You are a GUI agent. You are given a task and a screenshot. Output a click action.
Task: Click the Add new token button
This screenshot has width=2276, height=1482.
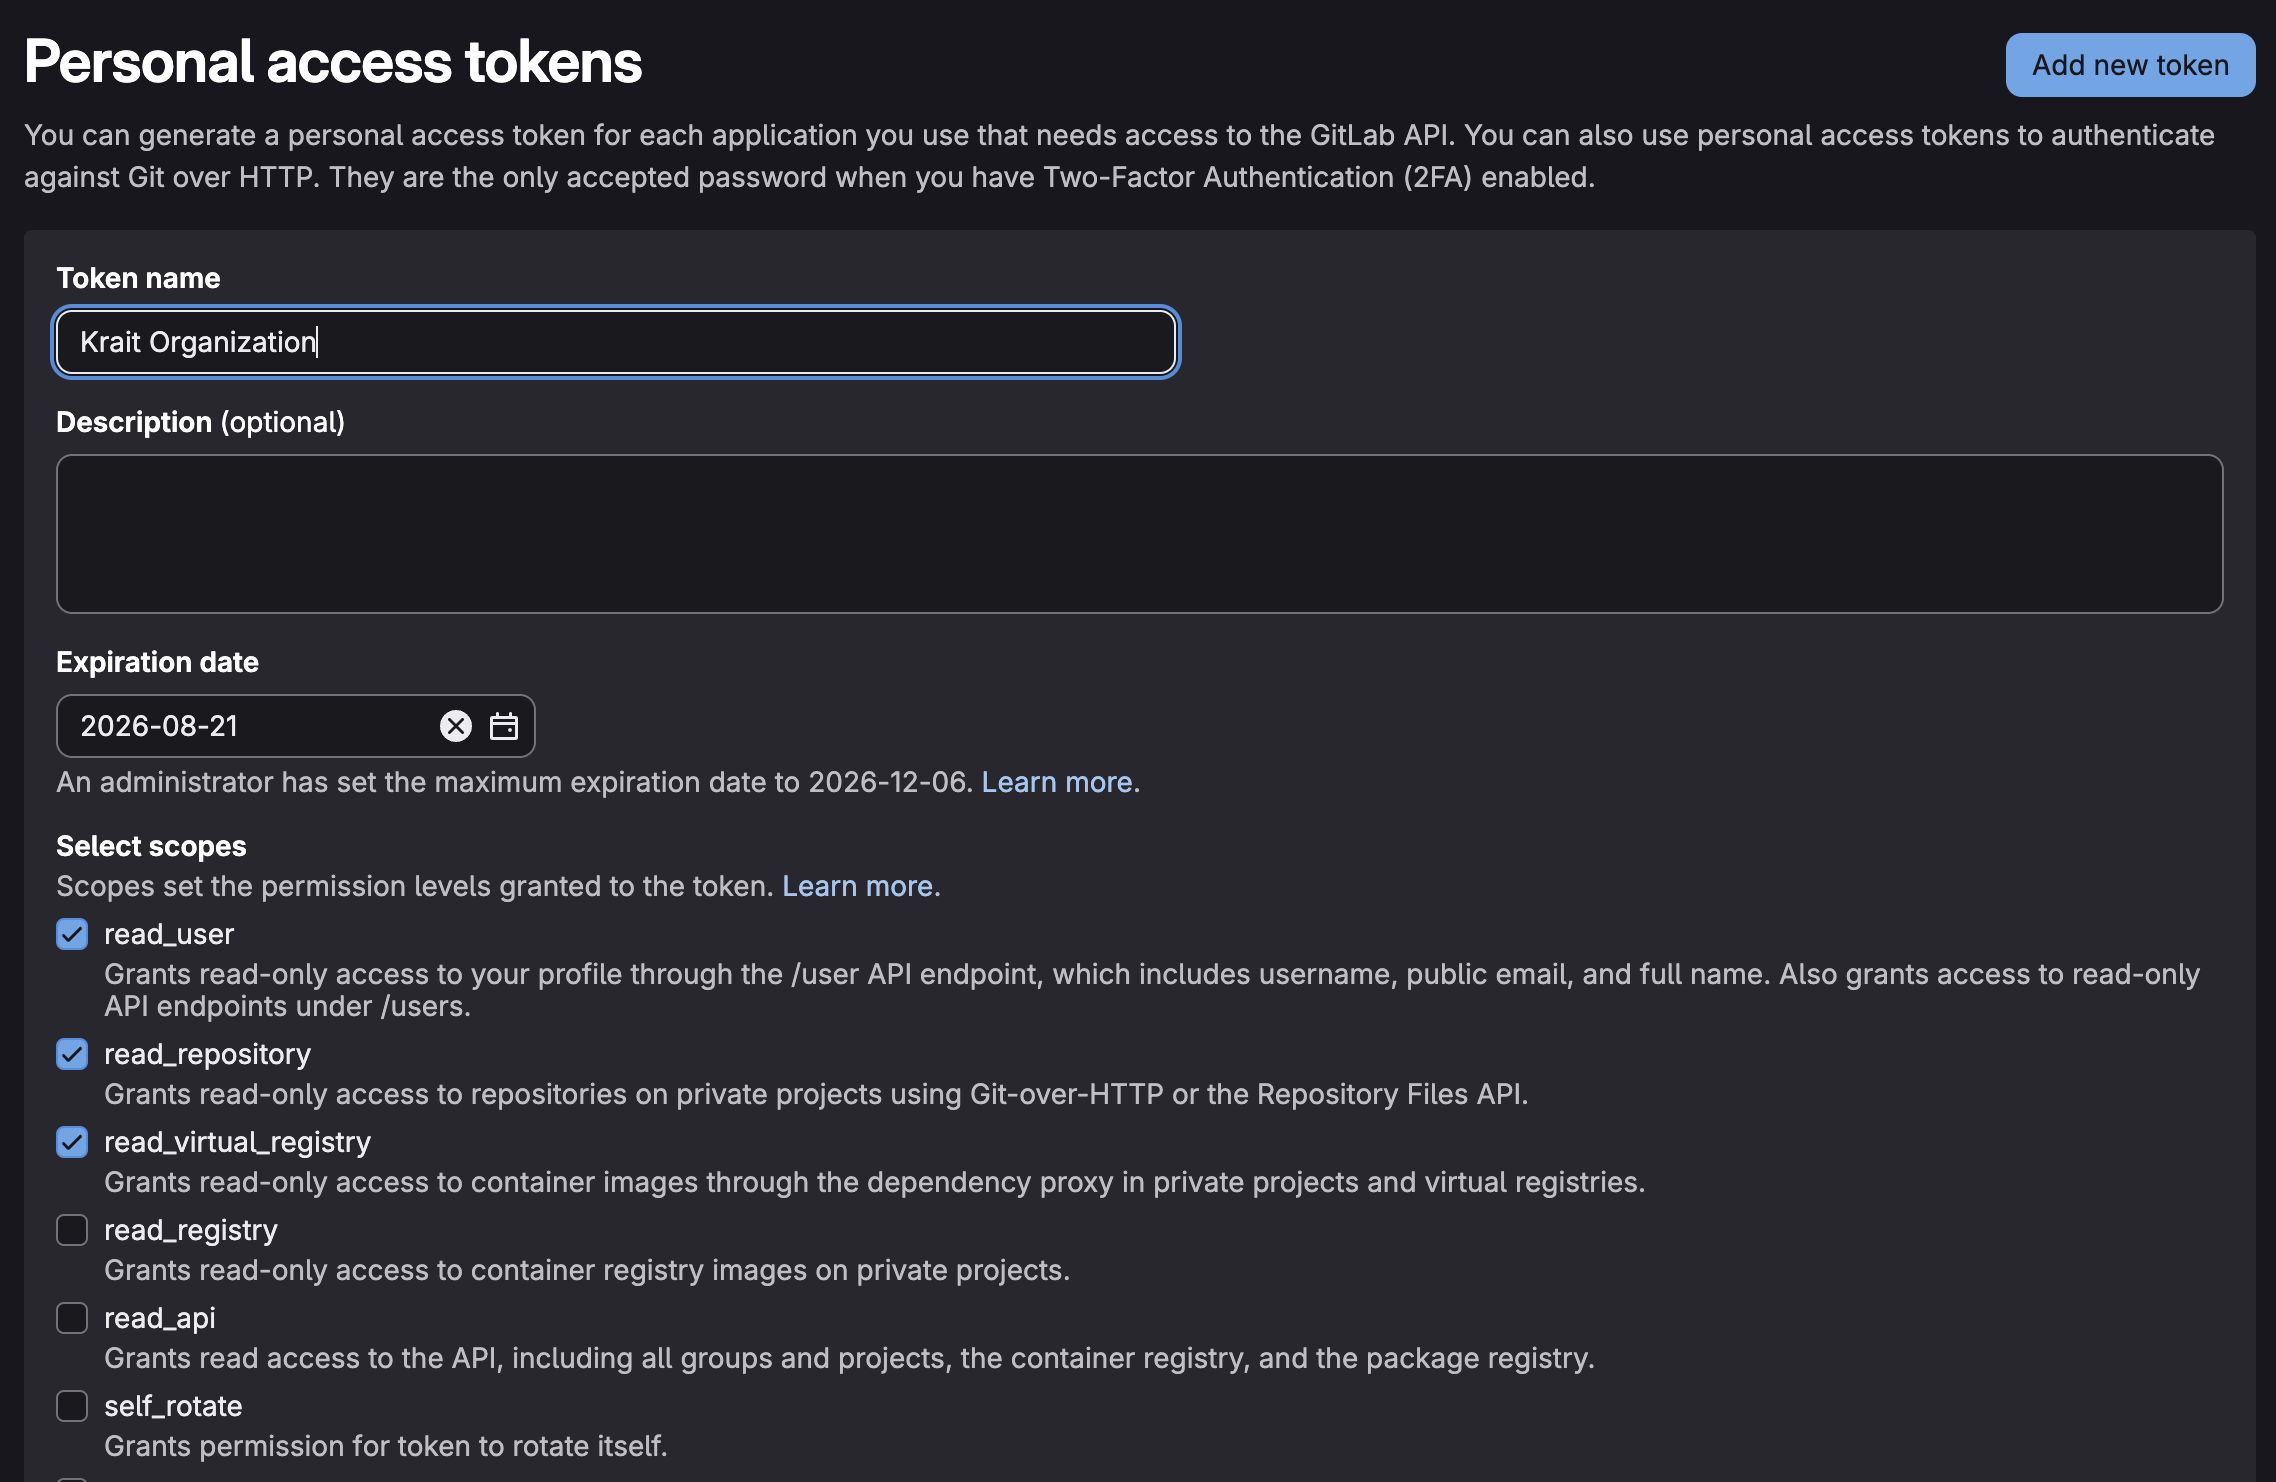2130,65
